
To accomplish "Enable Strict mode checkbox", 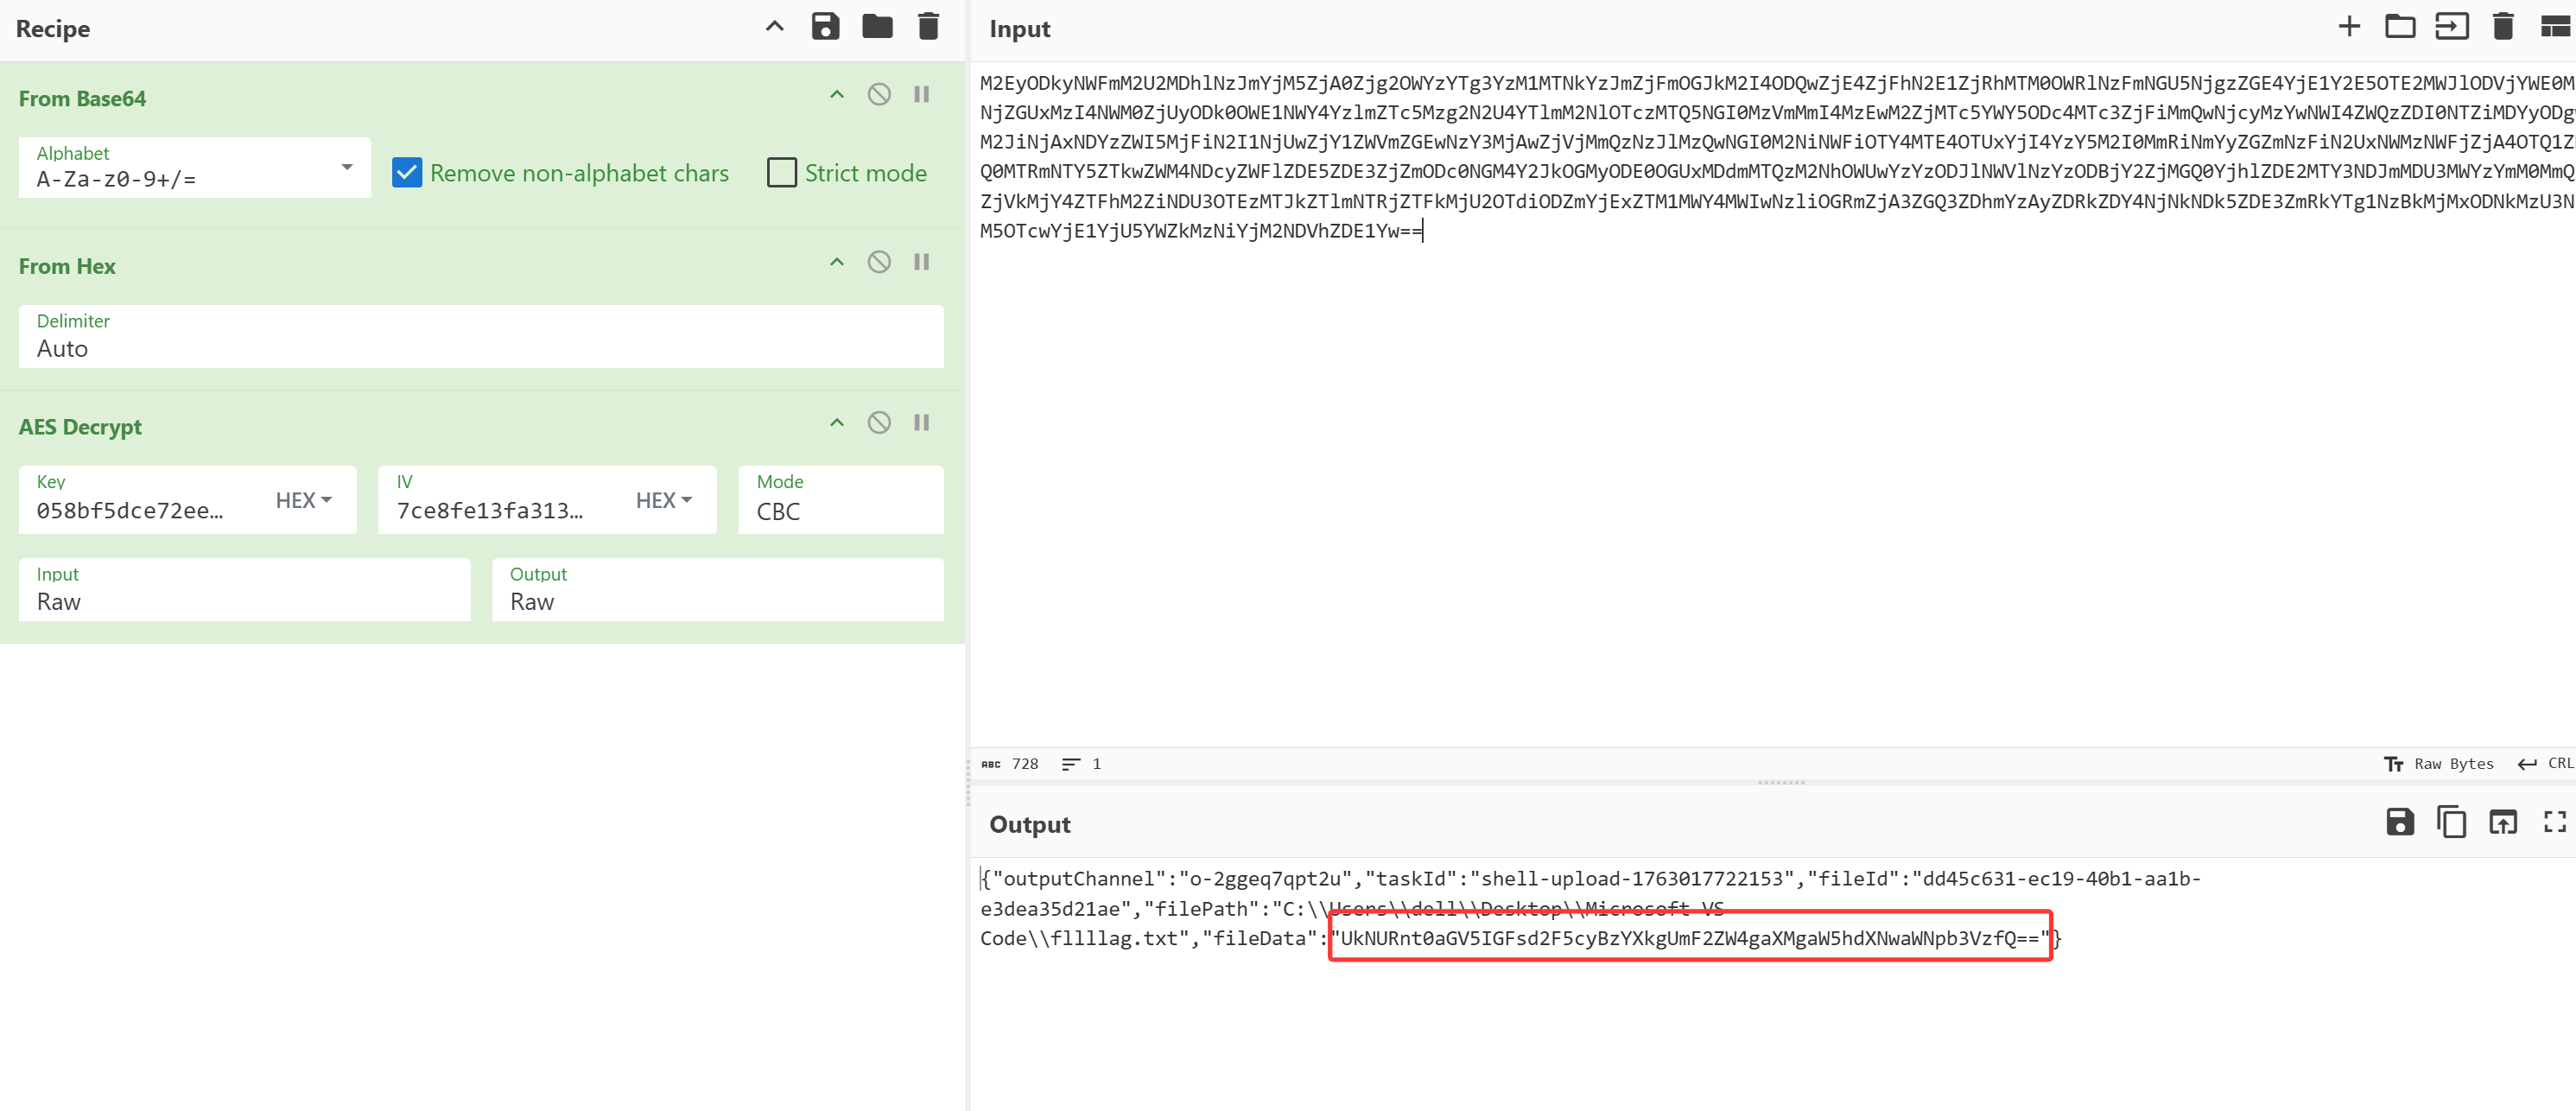I will [x=782, y=173].
